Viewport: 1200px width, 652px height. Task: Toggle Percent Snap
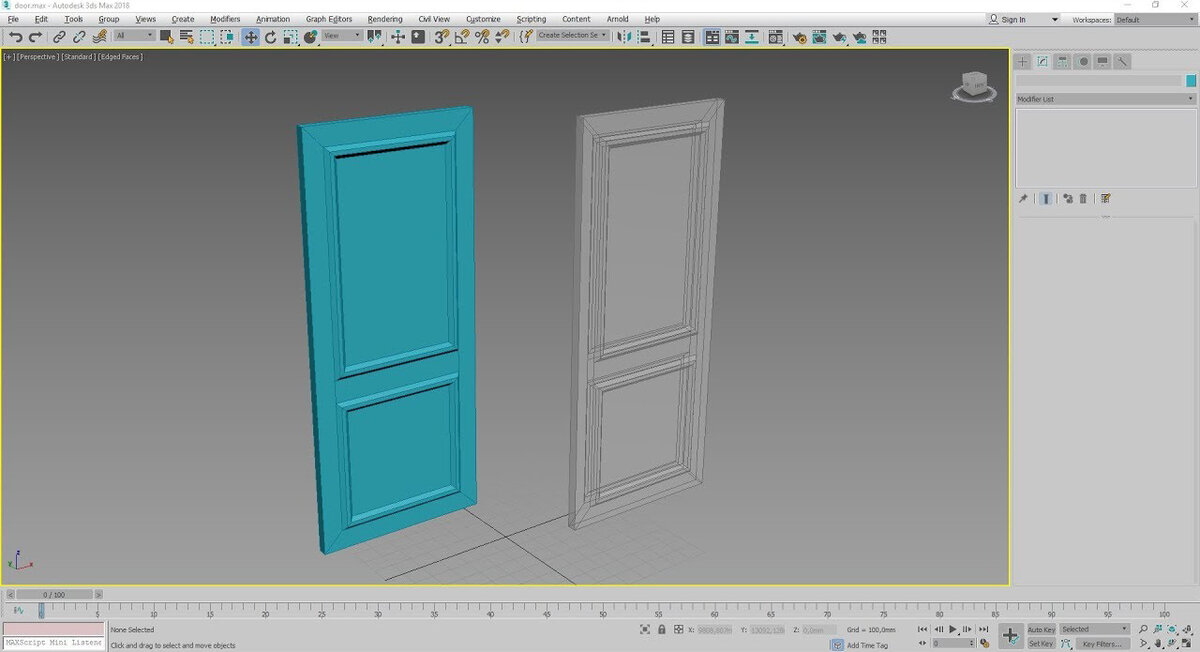pyautogui.click(x=481, y=36)
